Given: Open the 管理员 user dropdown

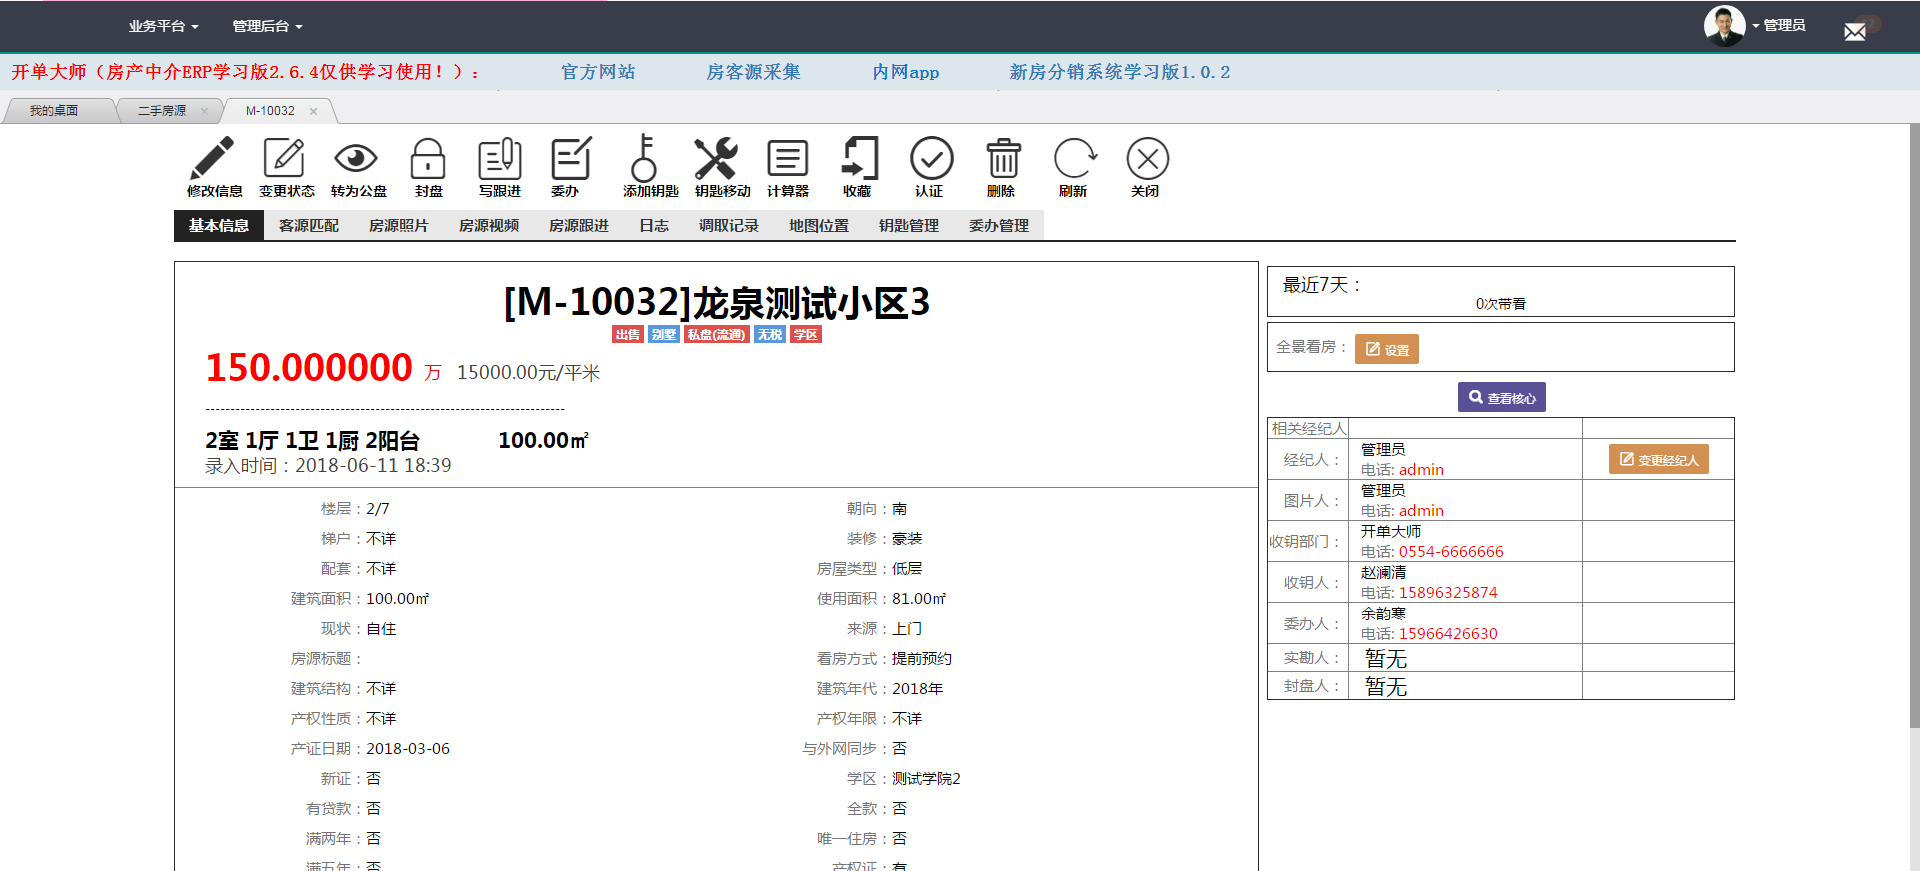Looking at the screenshot, I should tap(1779, 25).
